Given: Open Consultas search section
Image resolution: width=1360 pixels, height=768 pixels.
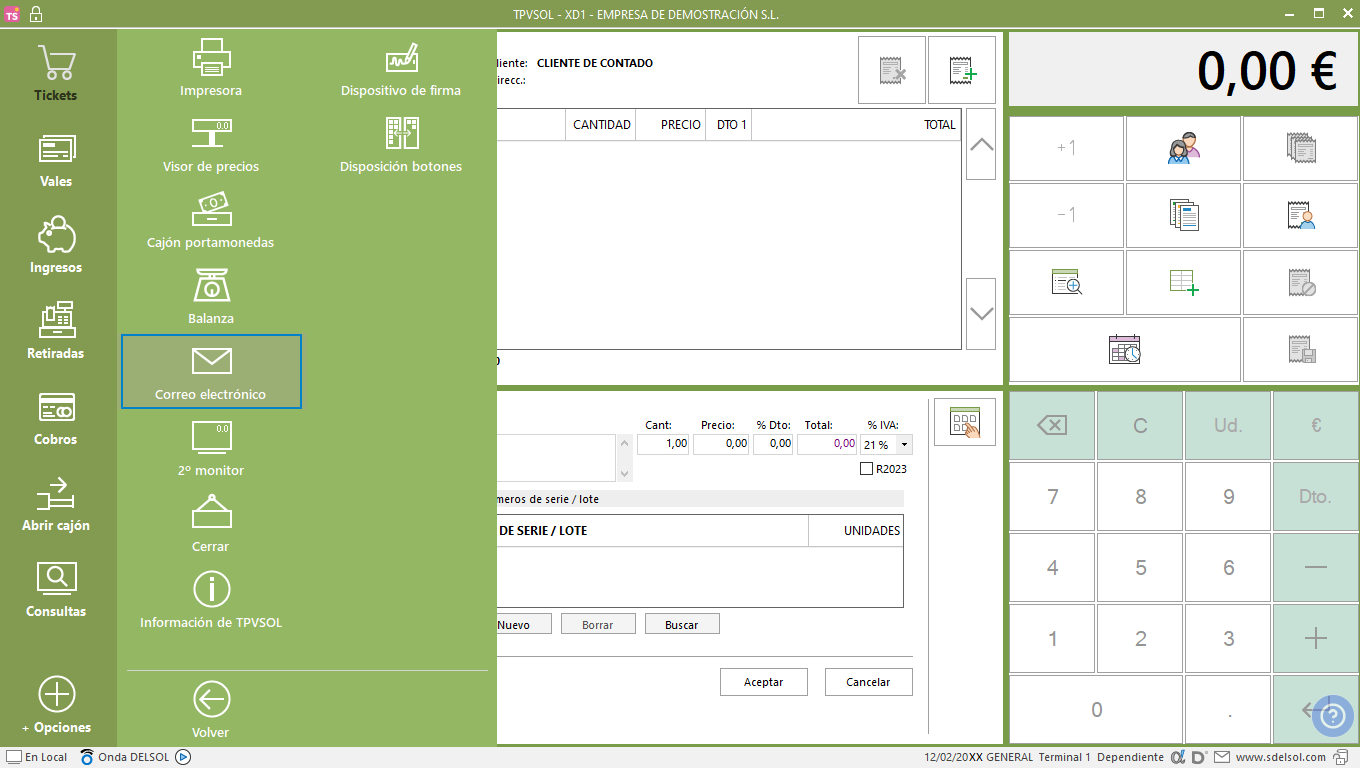Looking at the screenshot, I should (x=56, y=590).
